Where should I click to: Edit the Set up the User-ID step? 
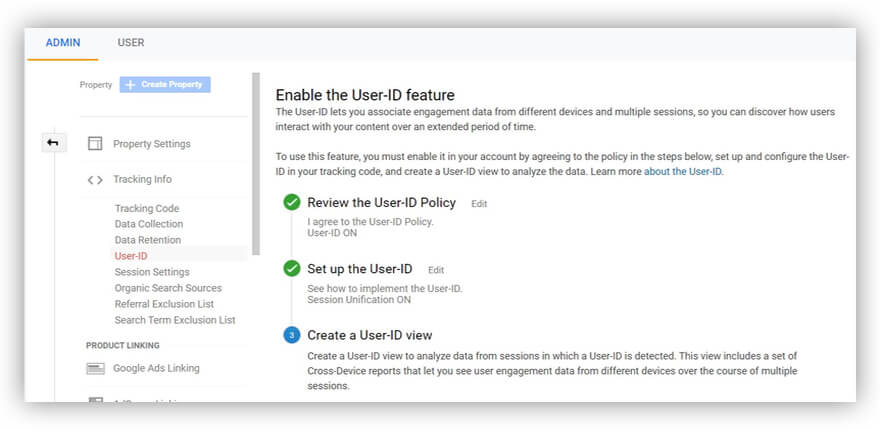point(436,270)
